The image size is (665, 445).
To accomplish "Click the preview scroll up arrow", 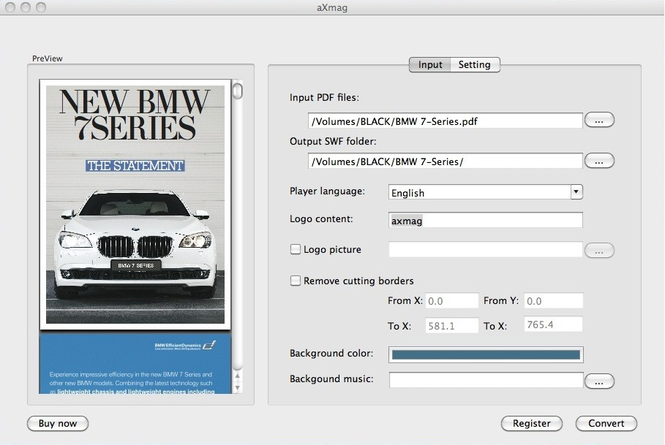I will (x=238, y=376).
